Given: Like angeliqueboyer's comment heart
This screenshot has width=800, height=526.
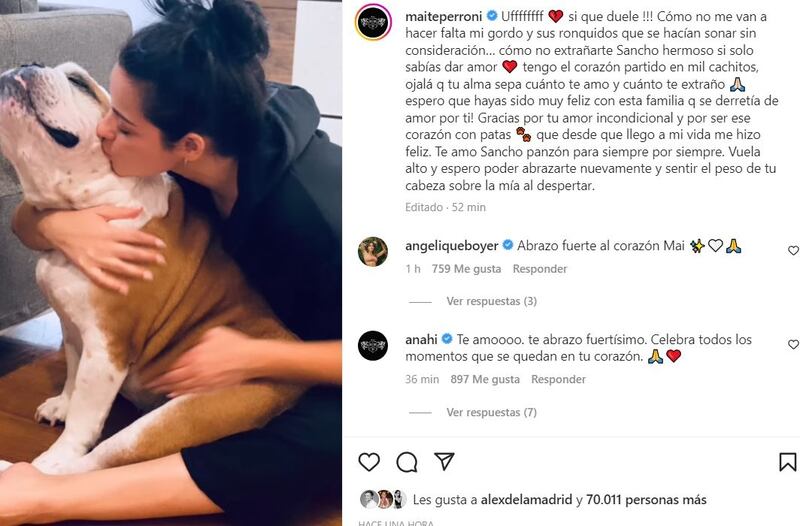Looking at the screenshot, I should pos(793,250).
